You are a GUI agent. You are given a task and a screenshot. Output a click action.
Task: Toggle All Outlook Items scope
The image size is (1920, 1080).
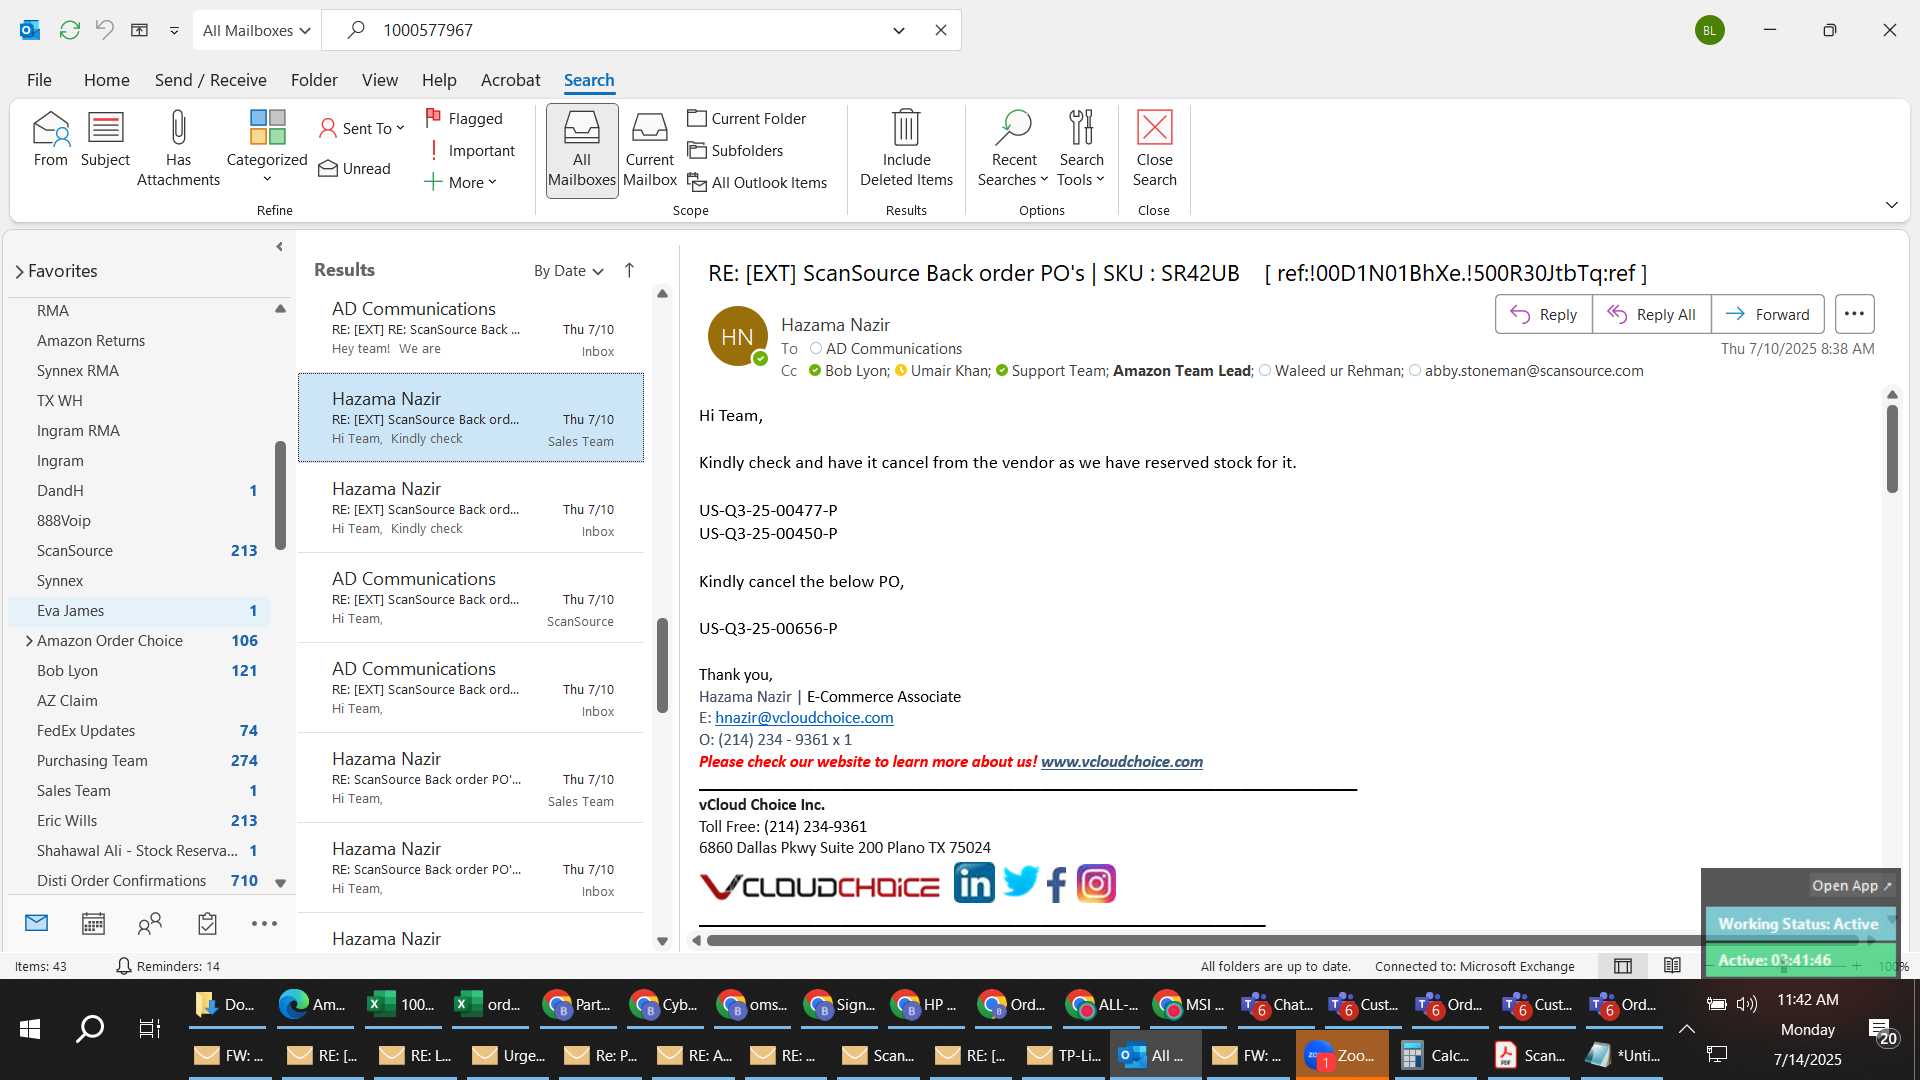click(x=758, y=182)
